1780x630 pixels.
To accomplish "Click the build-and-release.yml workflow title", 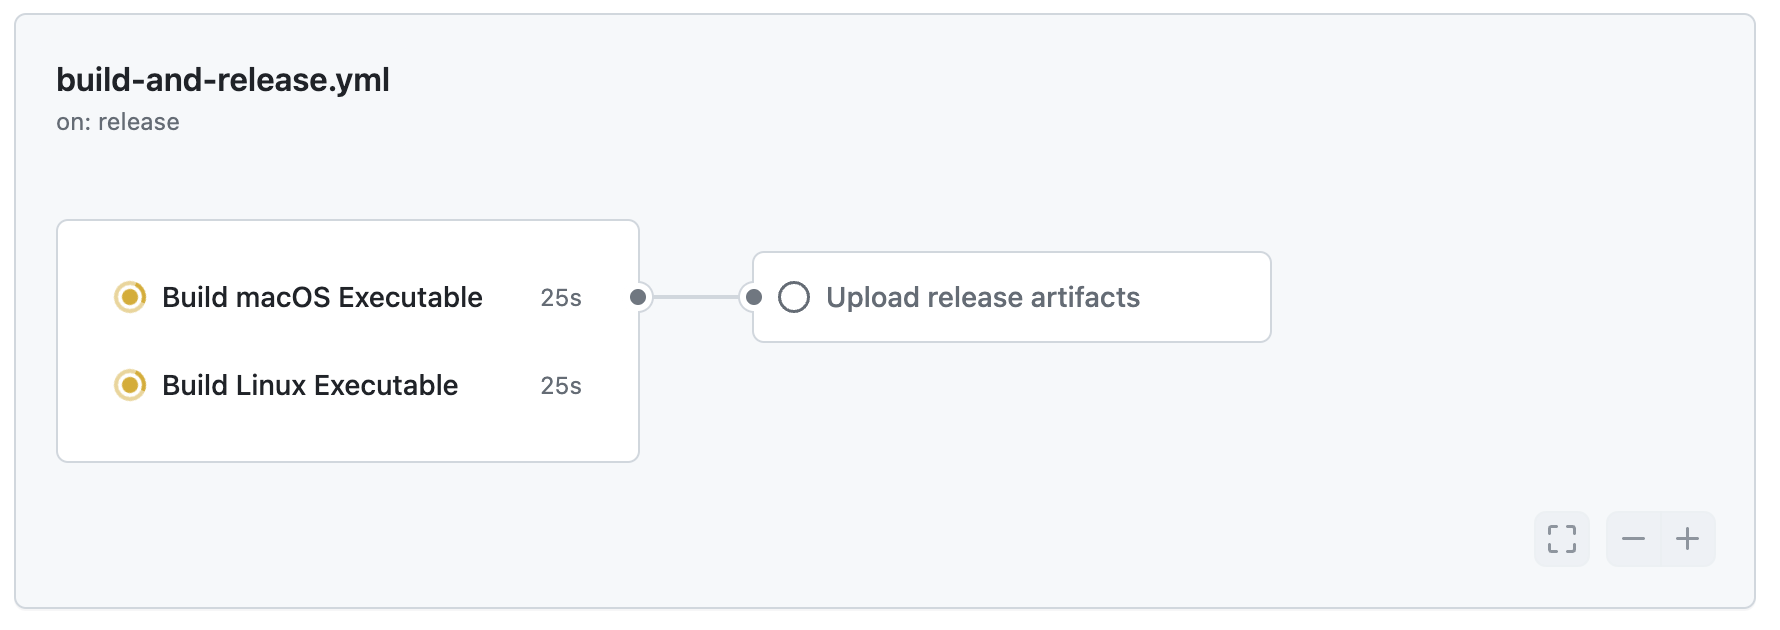I will click(223, 80).
